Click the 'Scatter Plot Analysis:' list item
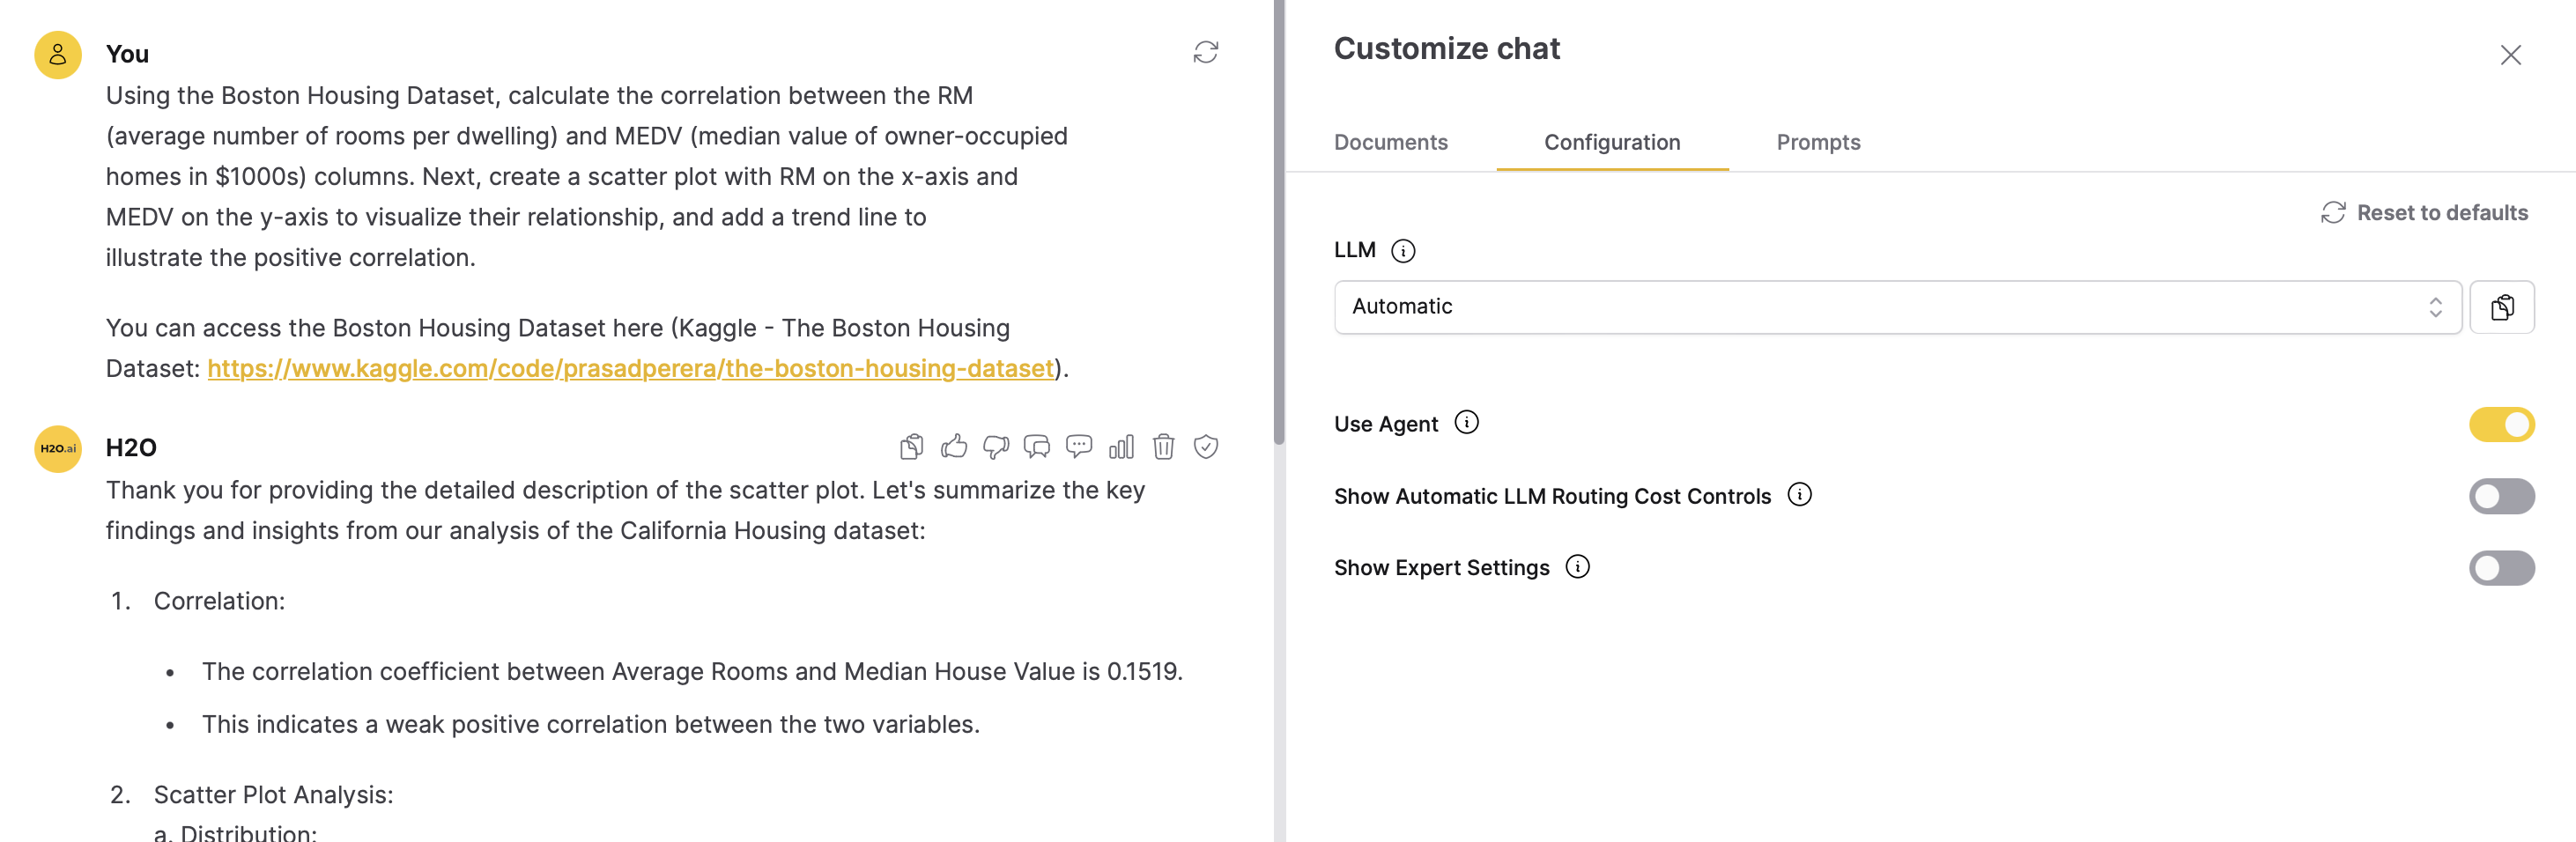This screenshot has height=842, width=2576. click(x=273, y=795)
